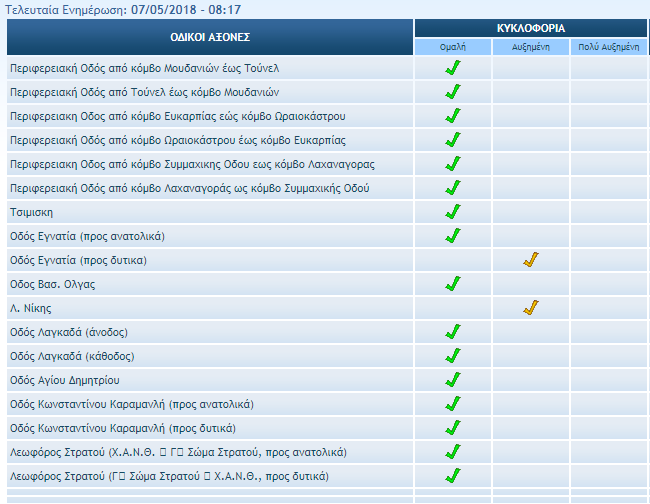Click green checkmark for Τσιμισκη row

point(452,212)
